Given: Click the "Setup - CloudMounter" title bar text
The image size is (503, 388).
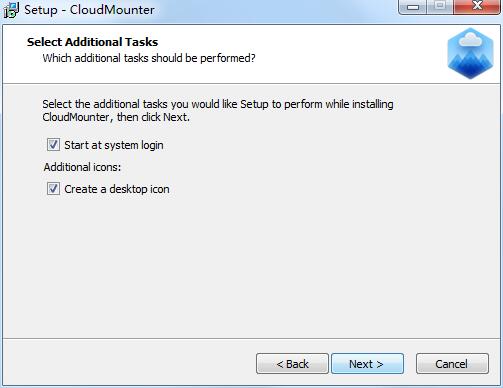Looking at the screenshot, I should [x=89, y=10].
